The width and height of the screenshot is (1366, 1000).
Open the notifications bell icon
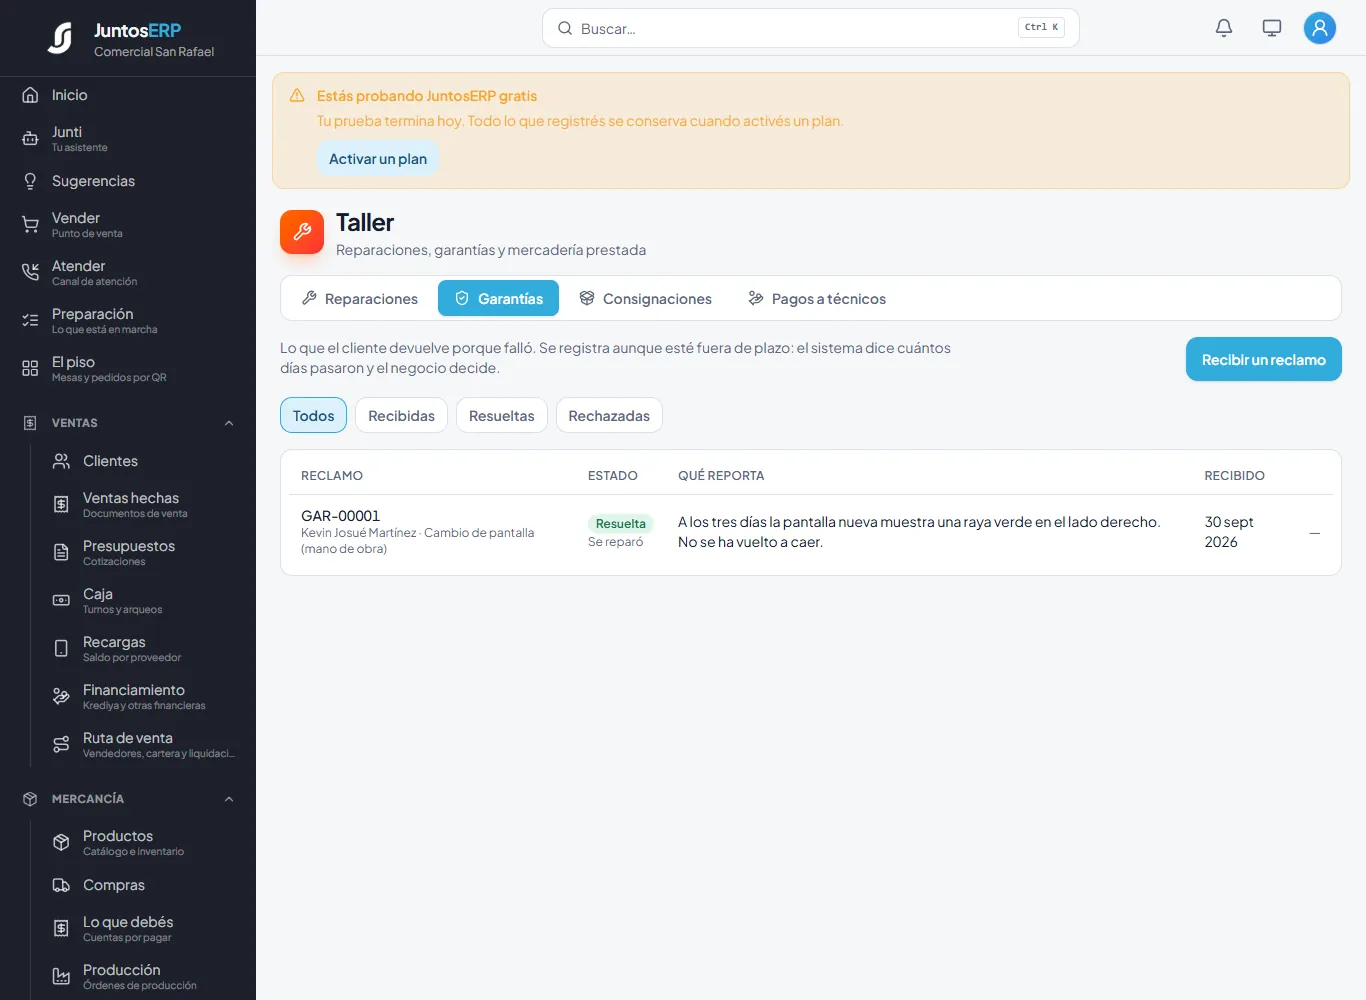coord(1224,28)
